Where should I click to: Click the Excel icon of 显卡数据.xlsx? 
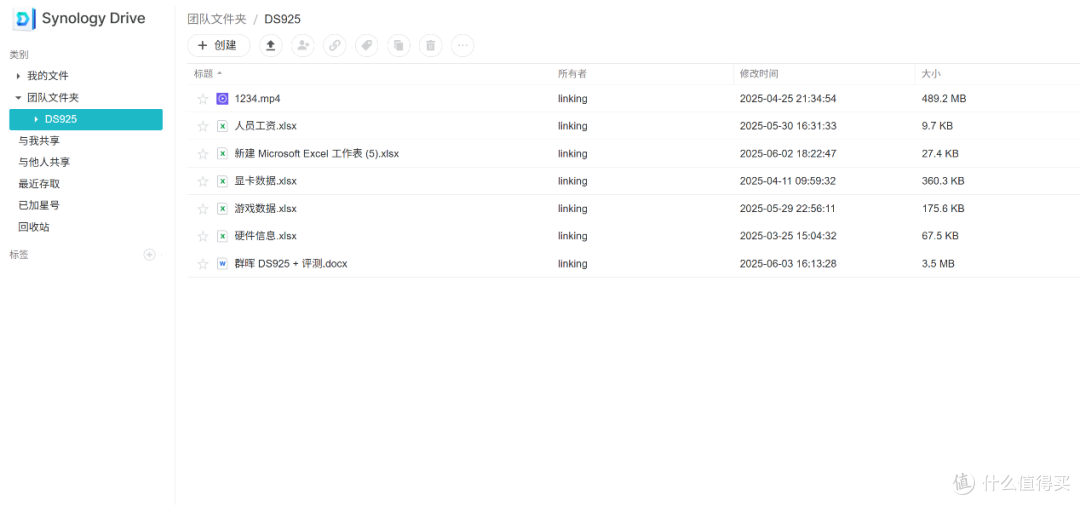pyautogui.click(x=222, y=181)
